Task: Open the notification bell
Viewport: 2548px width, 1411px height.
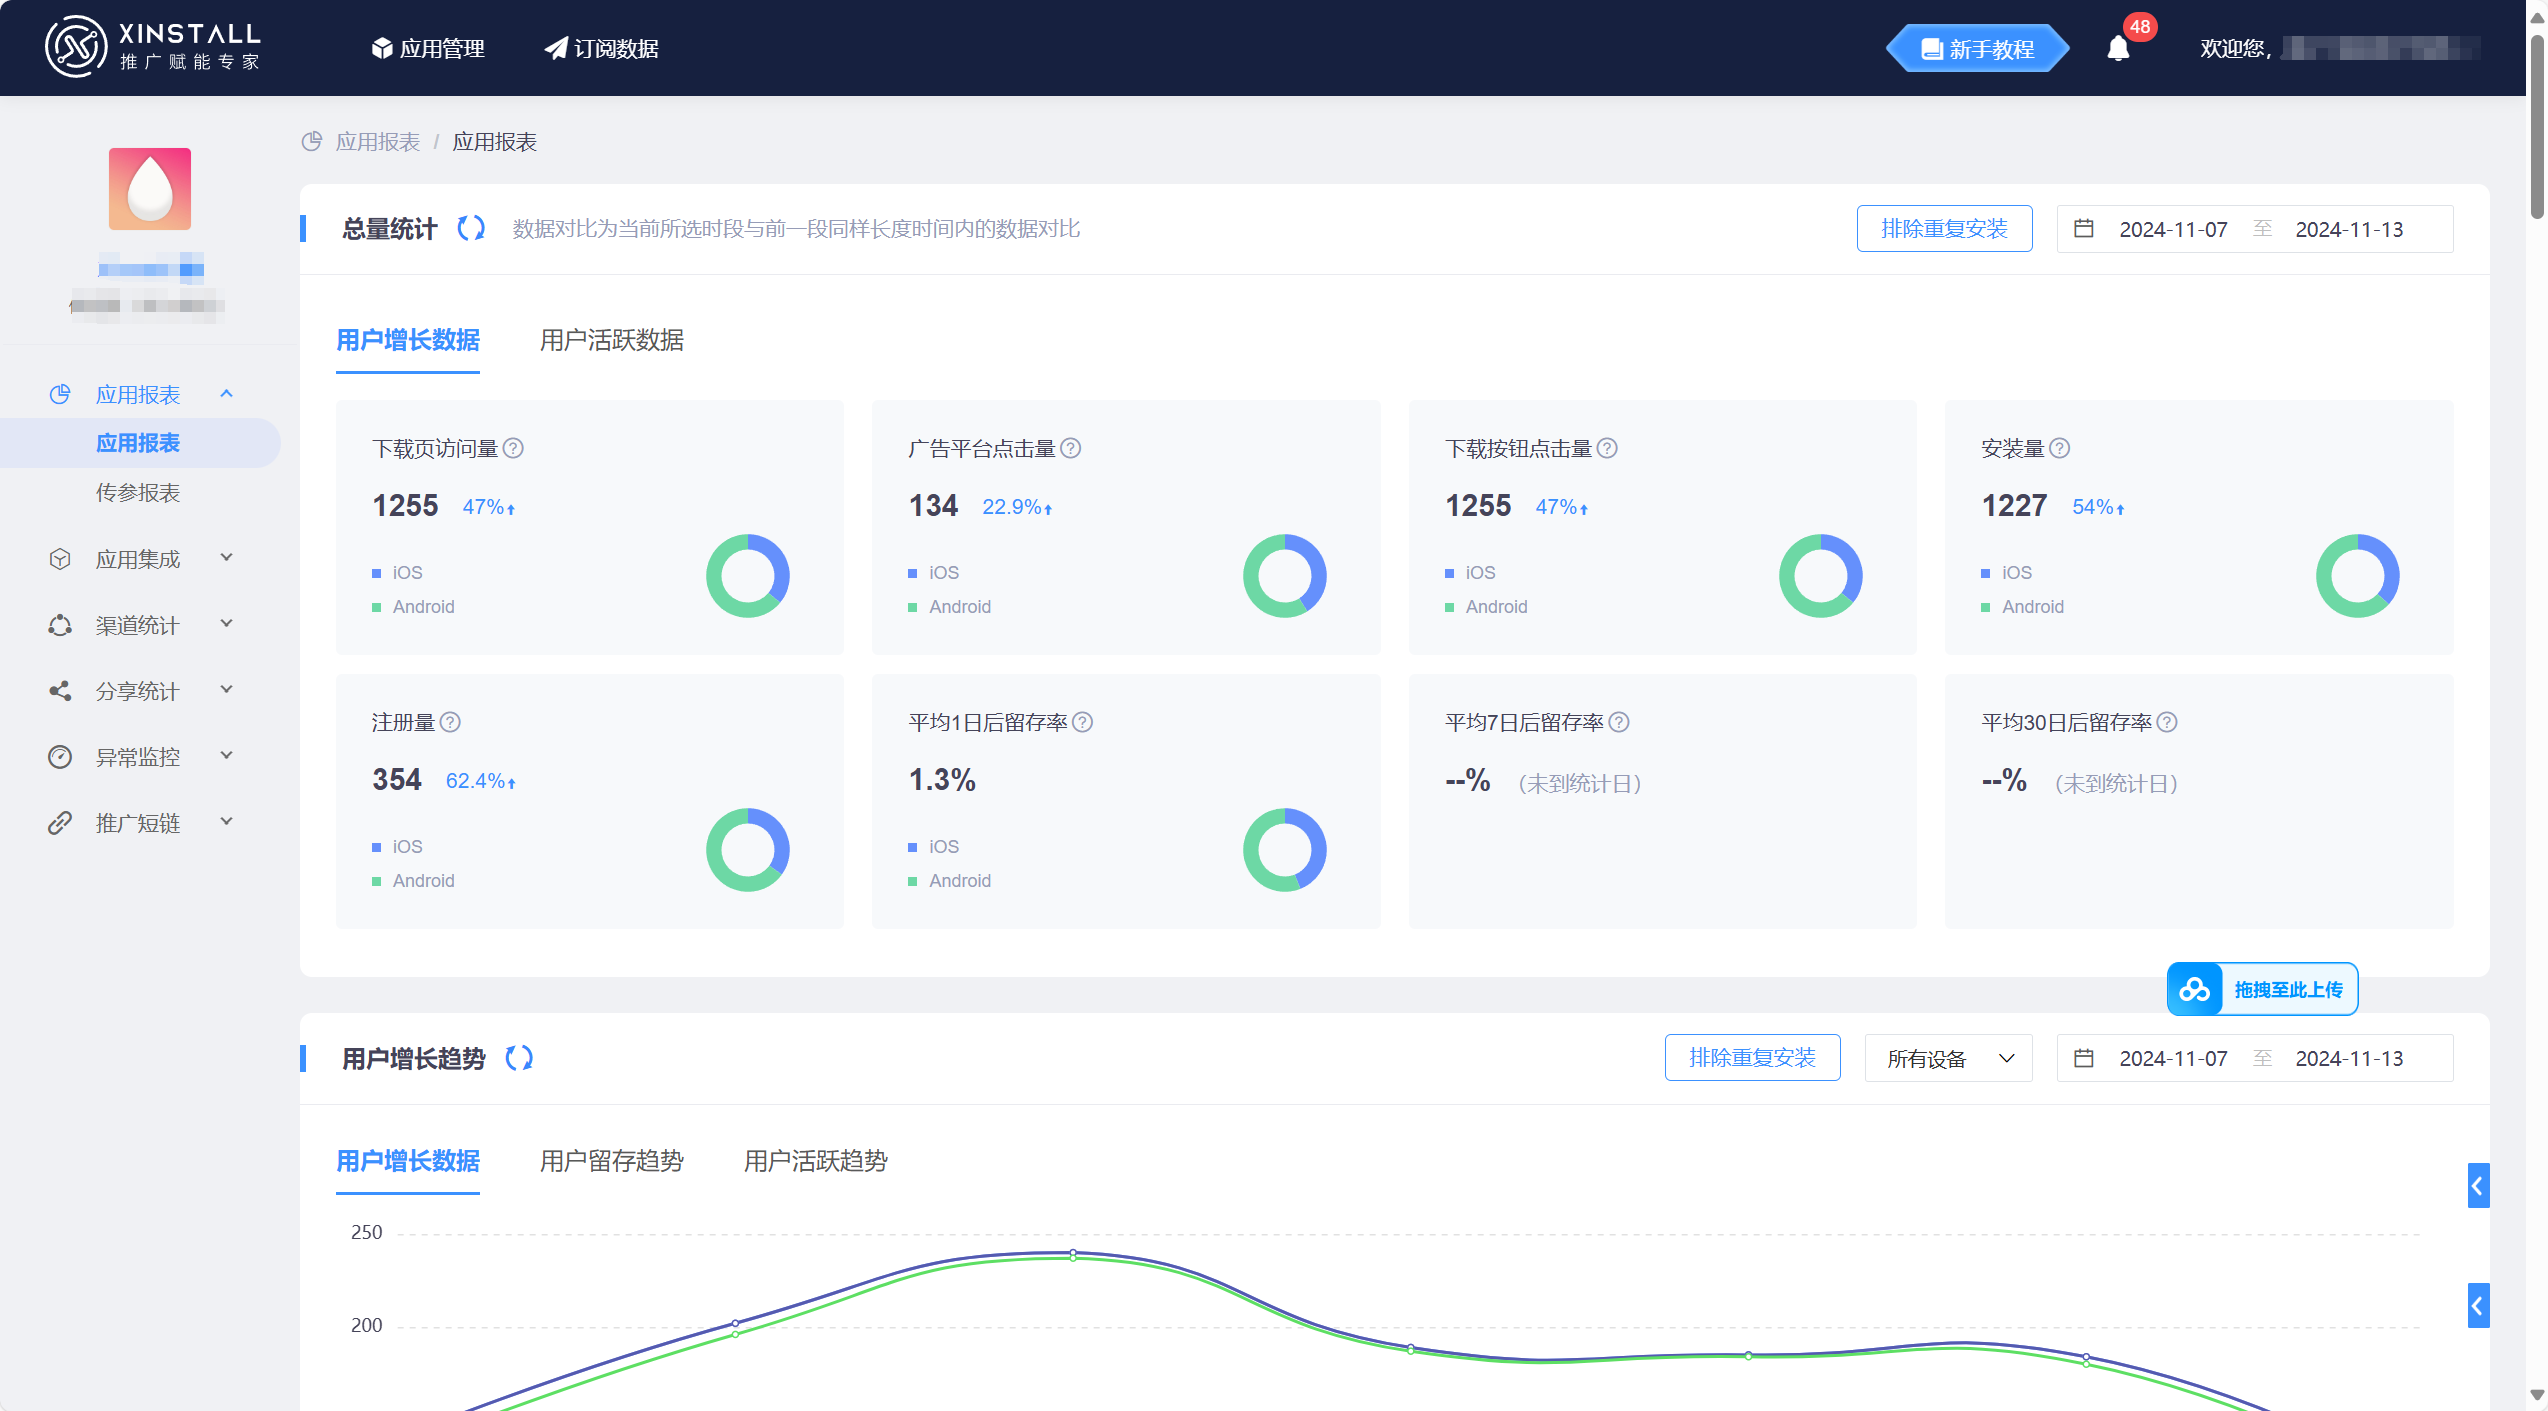Action: pyautogui.click(x=2119, y=47)
